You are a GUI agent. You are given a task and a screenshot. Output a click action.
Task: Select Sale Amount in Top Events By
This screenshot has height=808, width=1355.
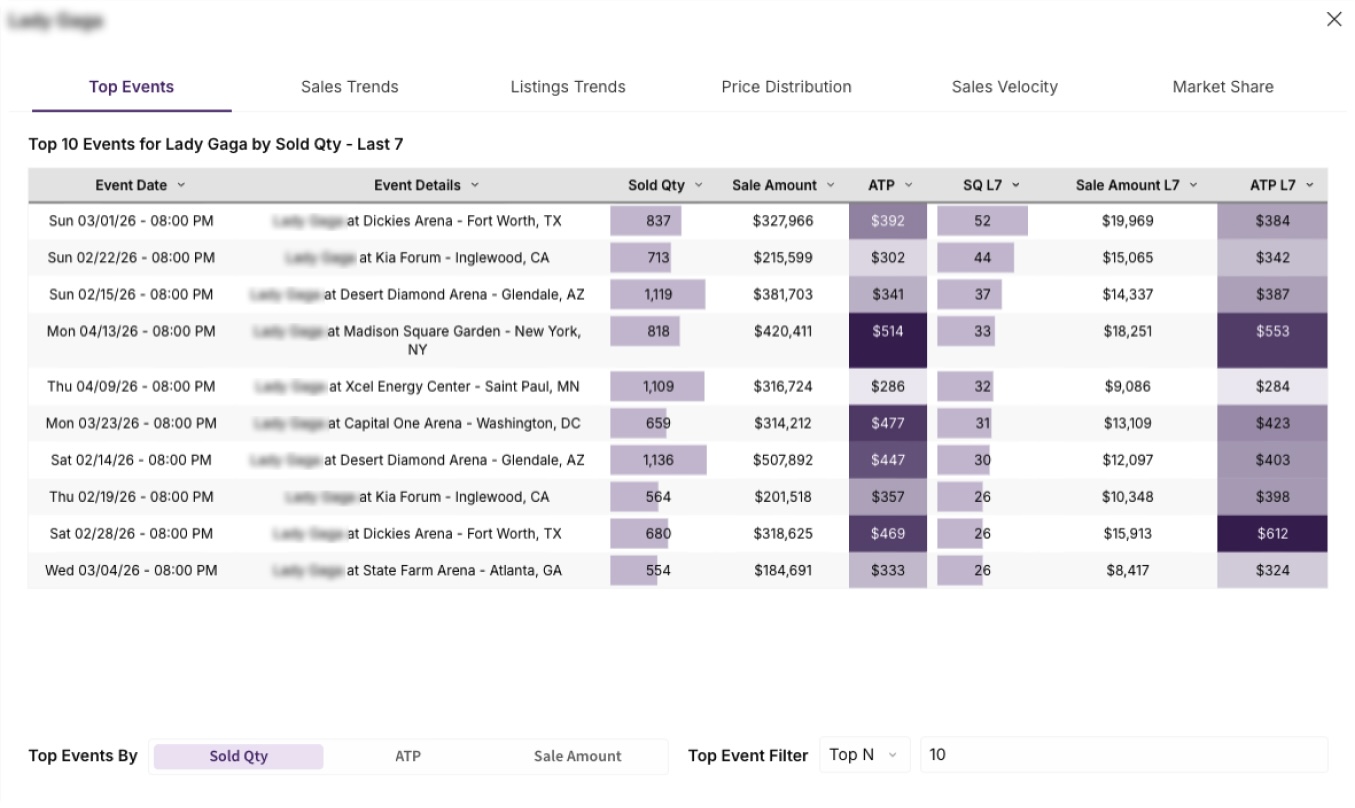coord(577,756)
